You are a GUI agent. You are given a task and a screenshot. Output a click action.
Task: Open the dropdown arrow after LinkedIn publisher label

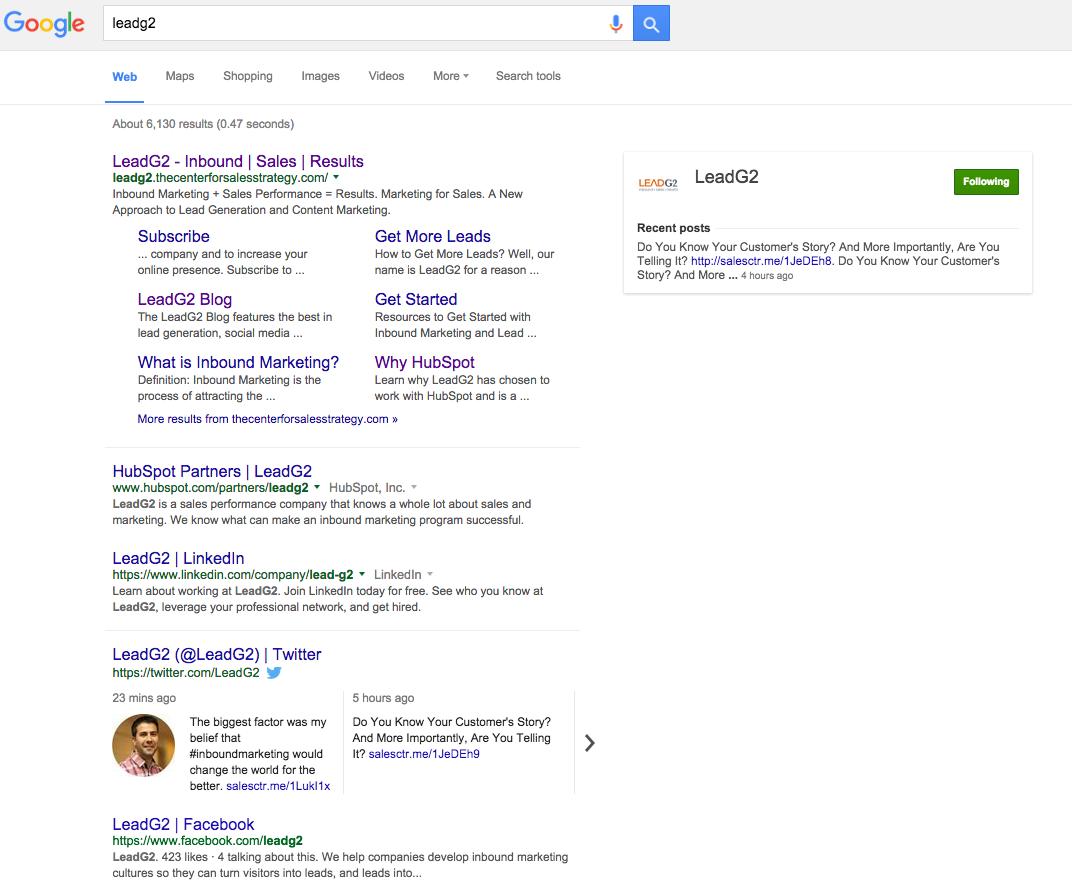pos(430,575)
